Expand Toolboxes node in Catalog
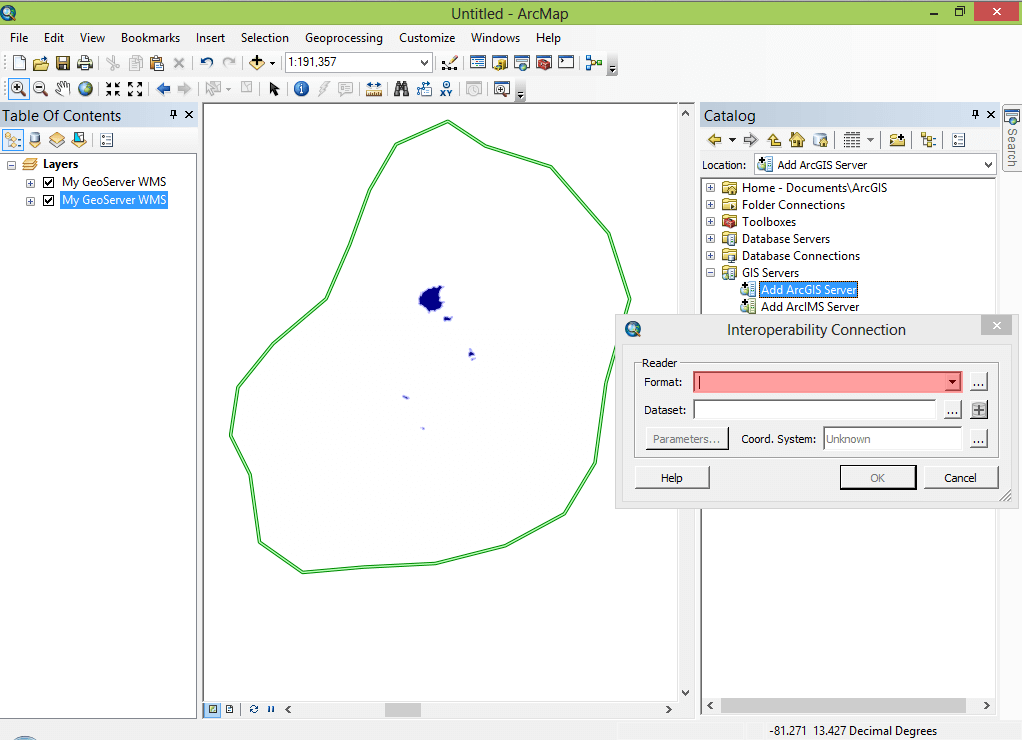Screen dimensions: 1022x740 710,222
